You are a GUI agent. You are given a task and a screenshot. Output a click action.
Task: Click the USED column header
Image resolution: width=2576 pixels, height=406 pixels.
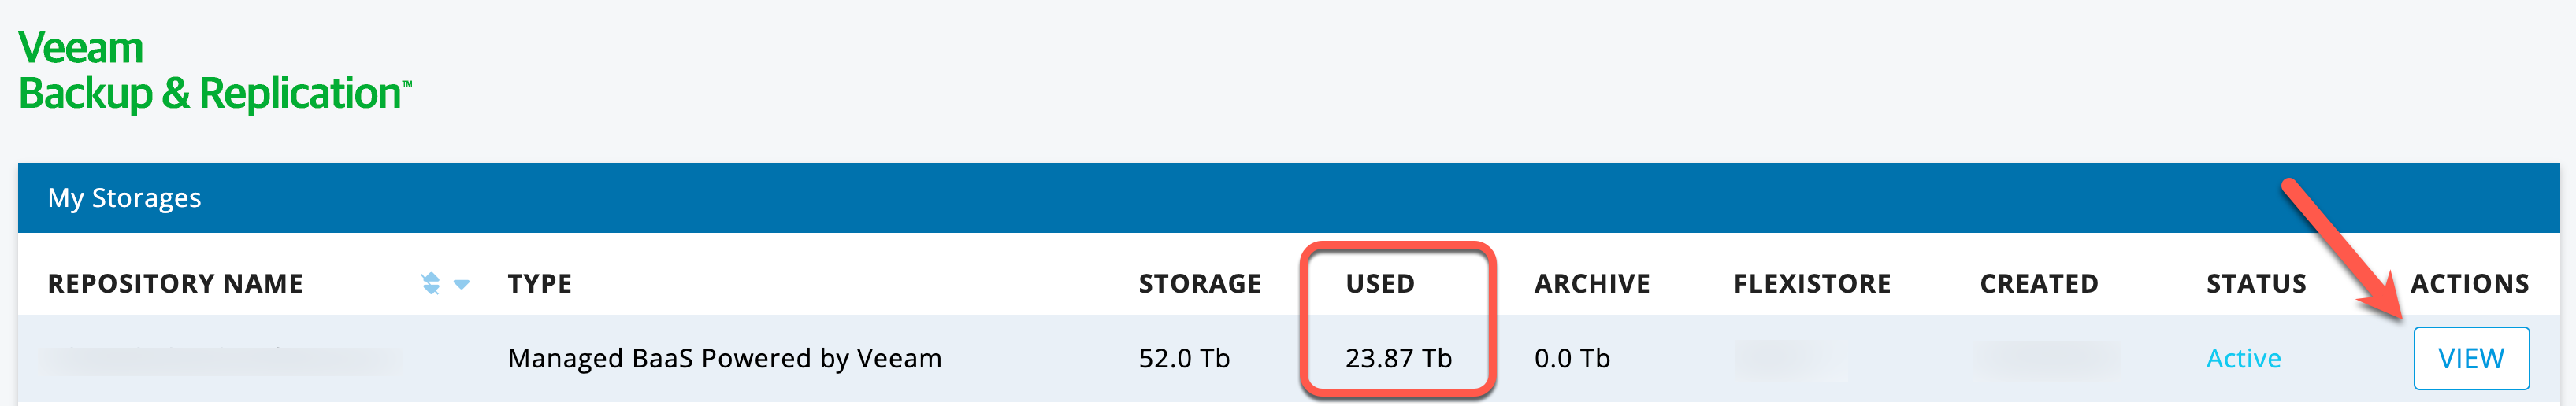tap(1380, 284)
